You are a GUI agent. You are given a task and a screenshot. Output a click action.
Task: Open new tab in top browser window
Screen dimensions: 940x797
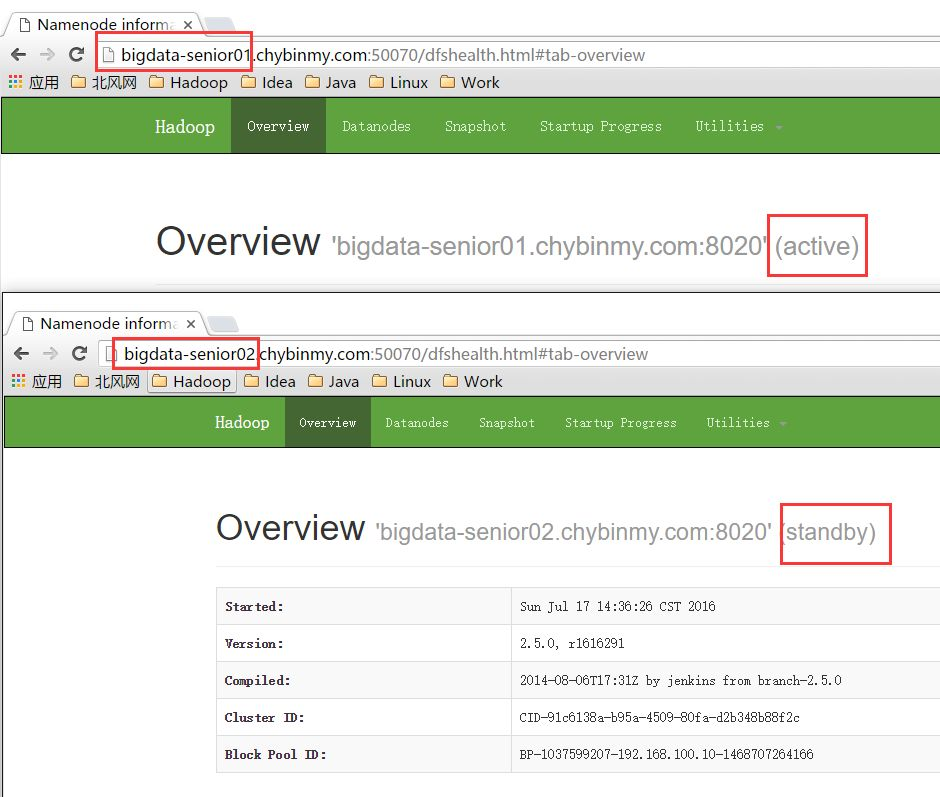[219, 25]
